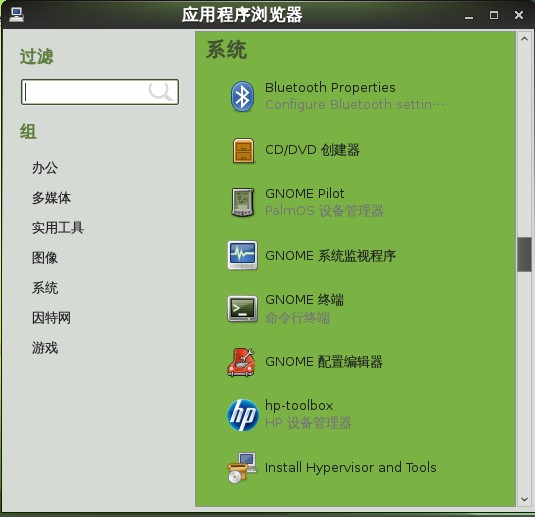Click the magnifier icon in filter box
535x517 pixels.
[160, 91]
